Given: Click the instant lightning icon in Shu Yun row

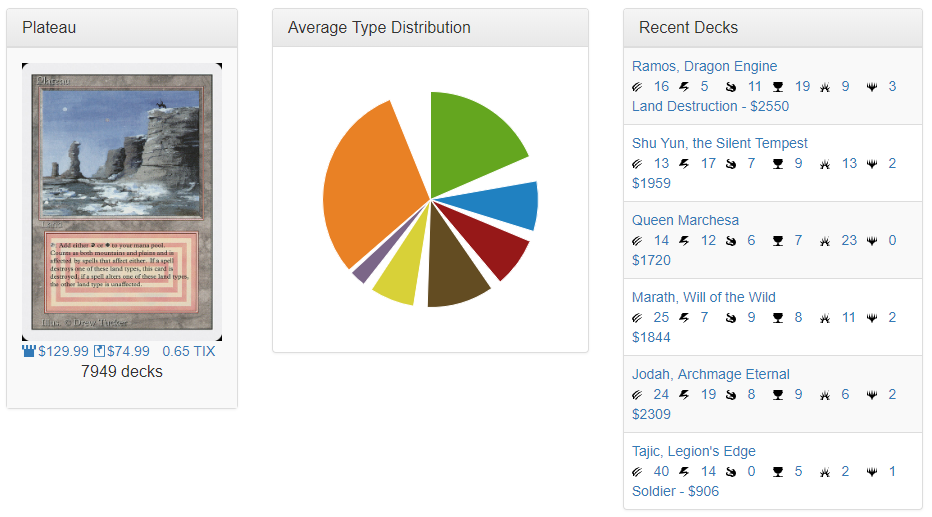Looking at the screenshot, I should 685,164.
